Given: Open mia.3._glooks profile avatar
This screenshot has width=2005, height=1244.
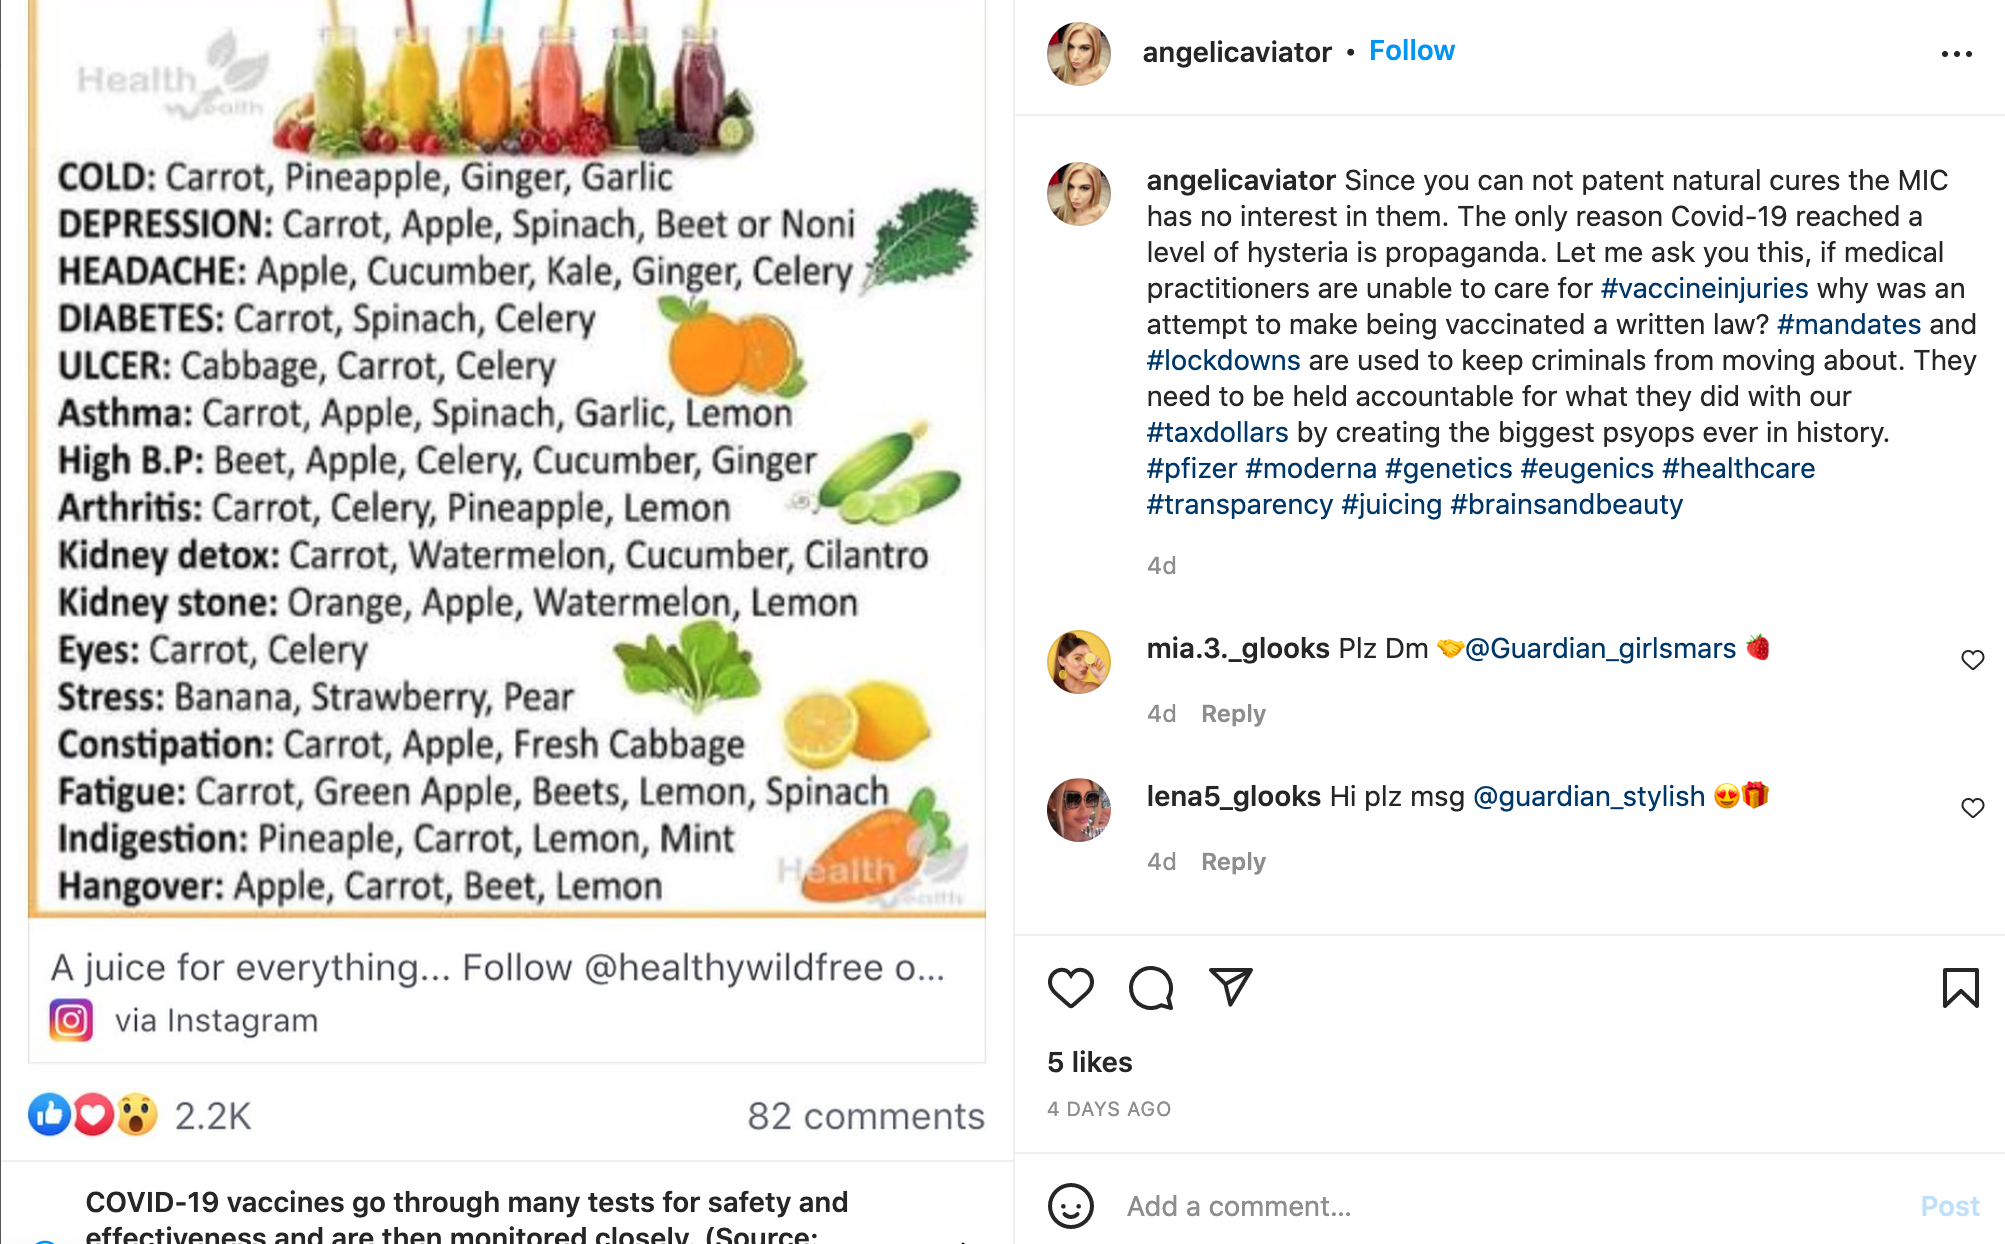Looking at the screenshot, I should 1078,662.
